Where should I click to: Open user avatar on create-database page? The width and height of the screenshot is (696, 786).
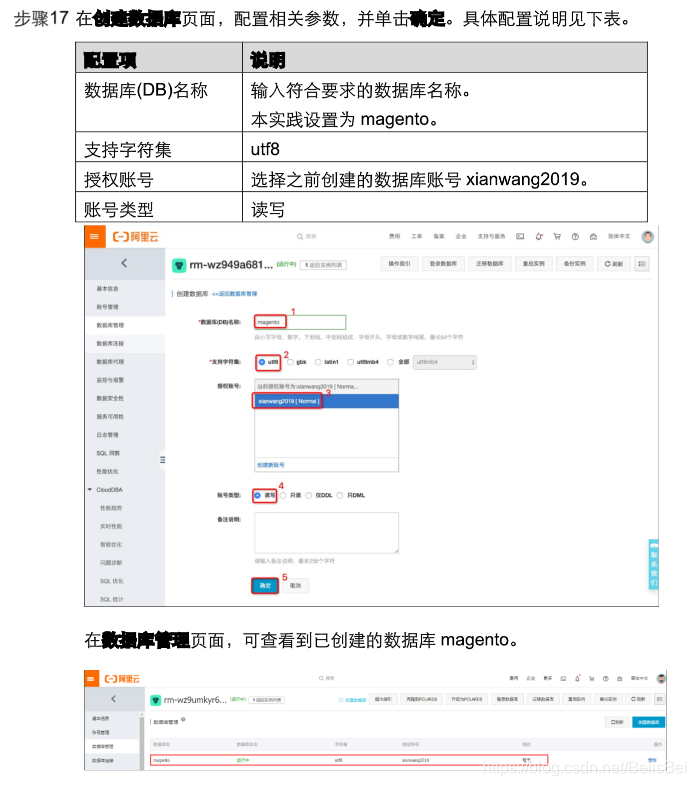click(647, 236)
